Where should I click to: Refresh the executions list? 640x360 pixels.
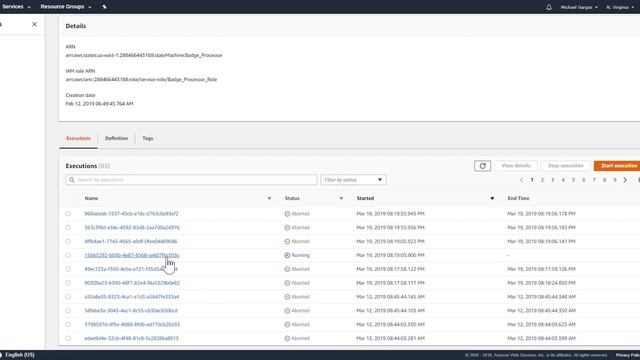[x=482, y=166]
